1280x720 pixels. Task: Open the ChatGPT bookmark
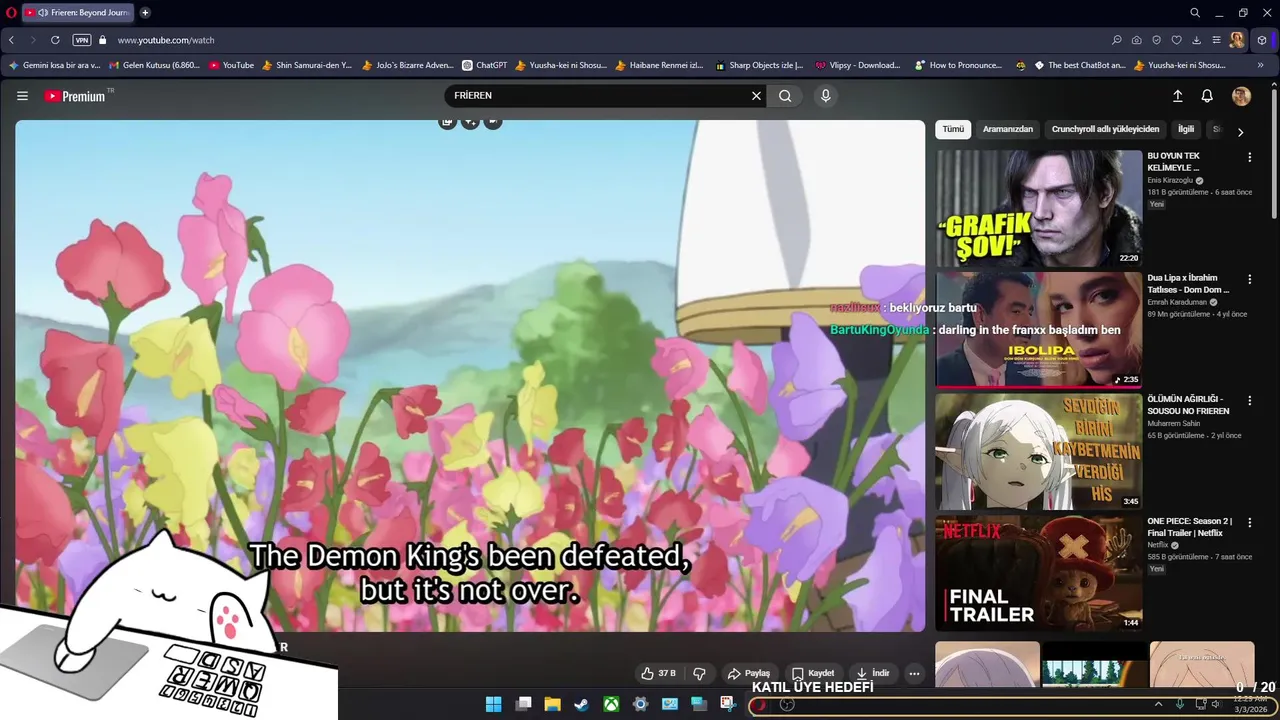click(485, 65)
